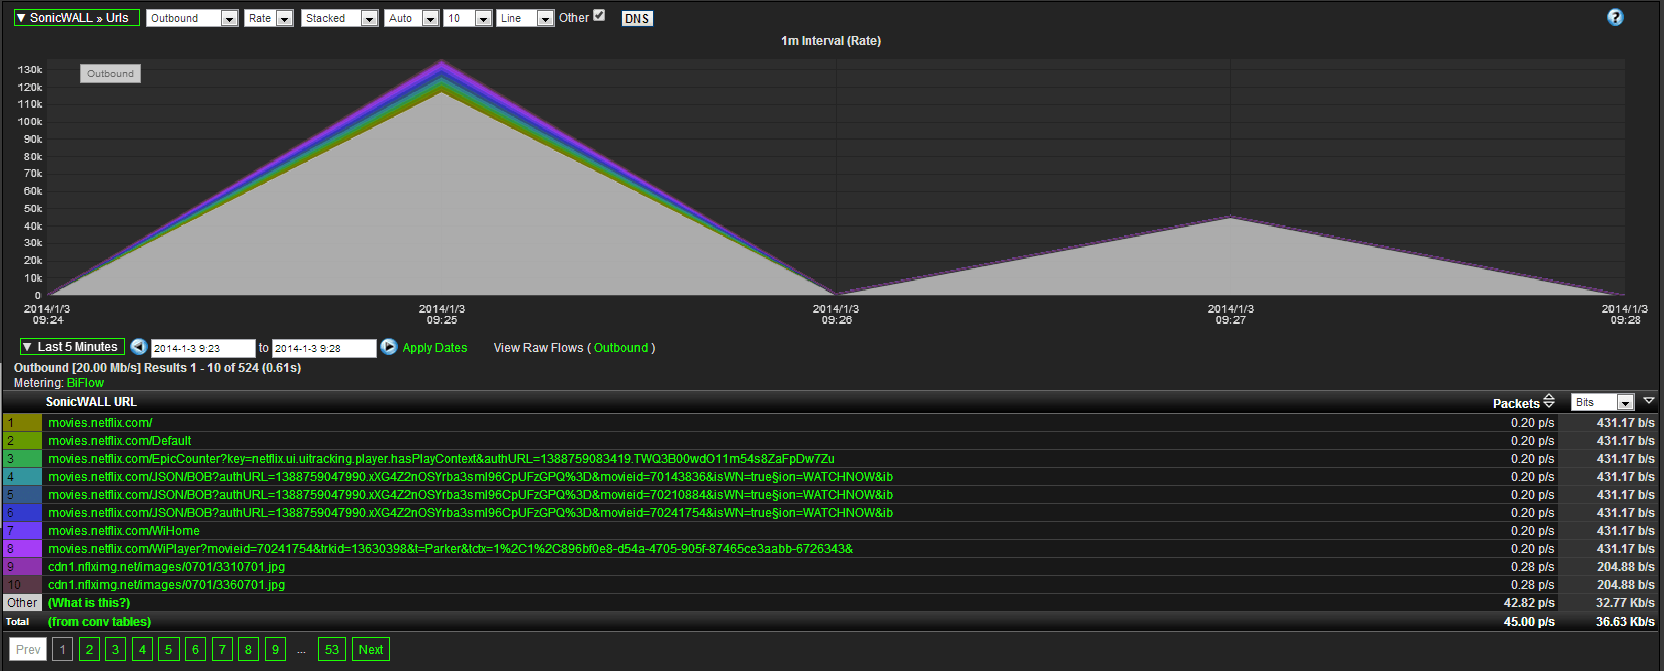The width and height of the screenshot is (1664, 671).
Task: Go to results page 9
Action: pyautogui.click(x=275, y=650)
